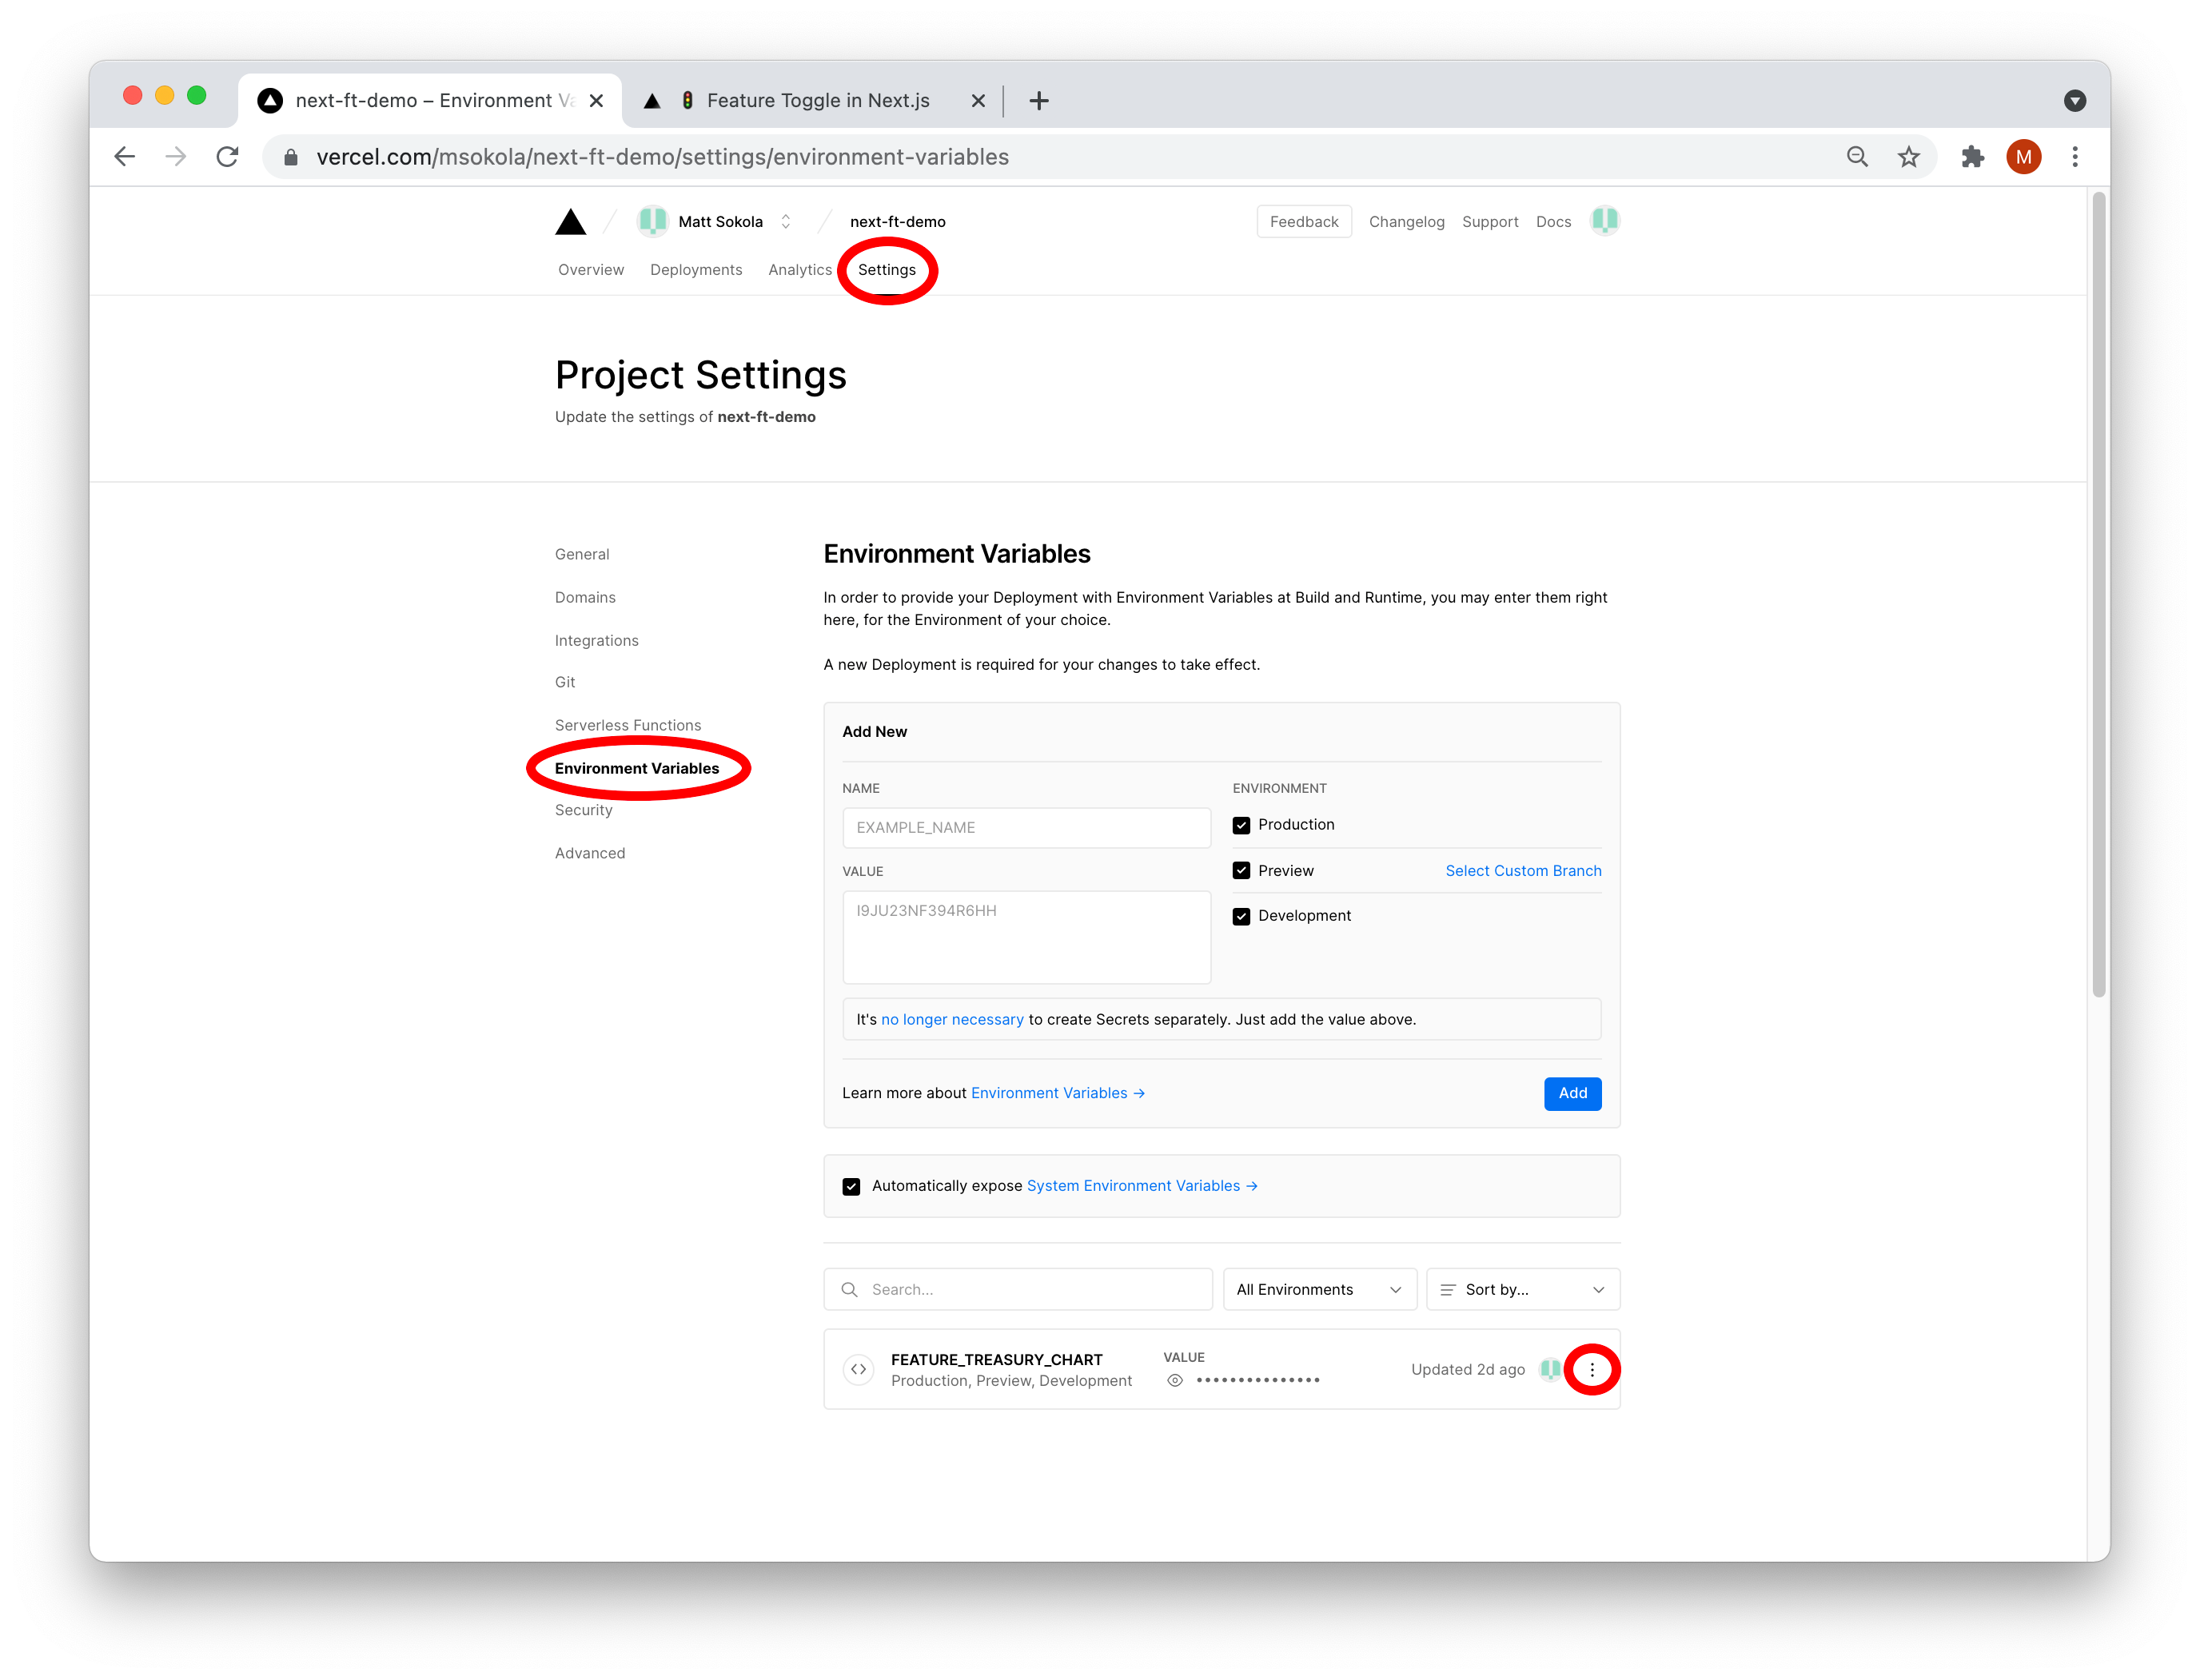
Task: Click the zoom magnifier icon in address bar
Action: point(1857,157)
